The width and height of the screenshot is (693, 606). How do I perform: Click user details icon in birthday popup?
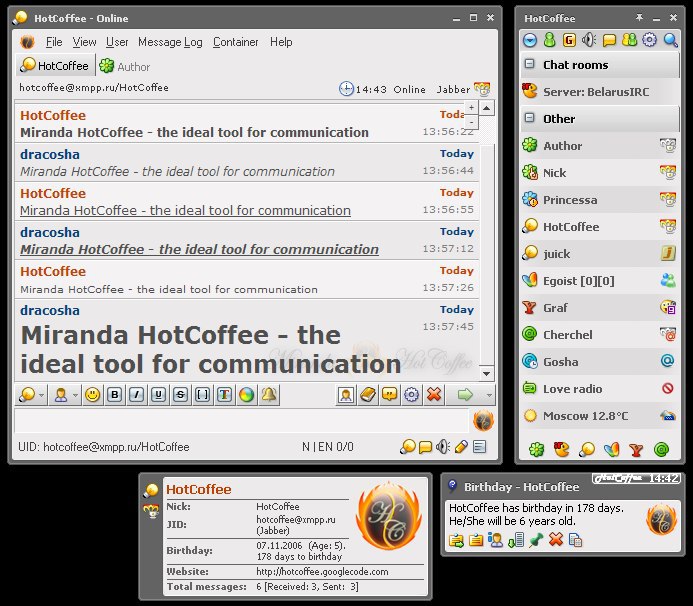pyautogui.click(x=495, y=540)
